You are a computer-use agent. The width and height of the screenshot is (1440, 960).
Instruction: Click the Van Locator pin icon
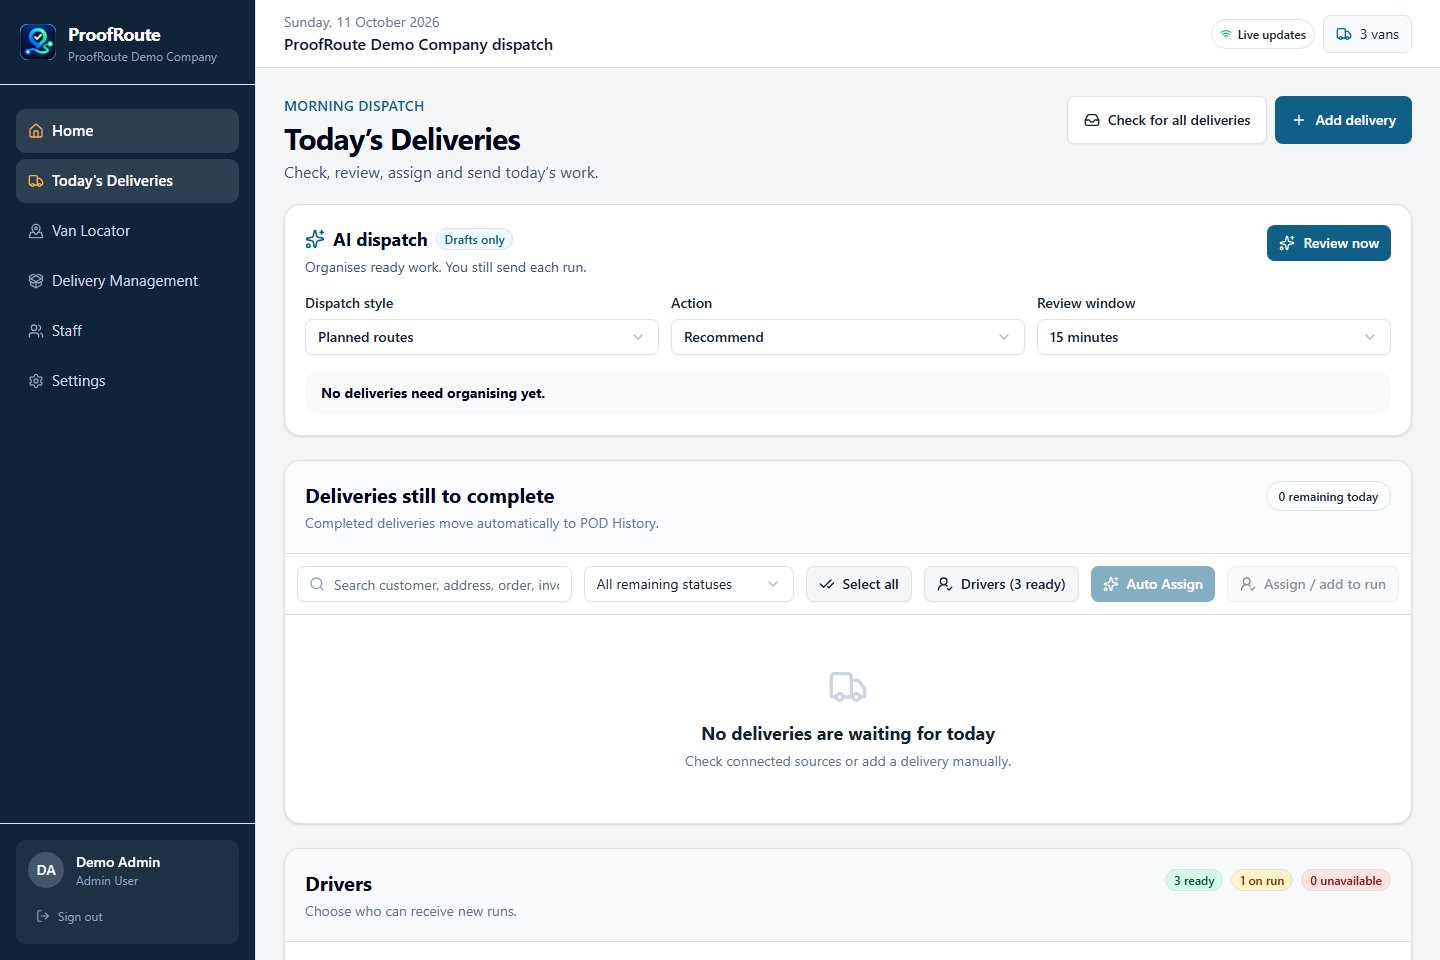tap(36, 231)
